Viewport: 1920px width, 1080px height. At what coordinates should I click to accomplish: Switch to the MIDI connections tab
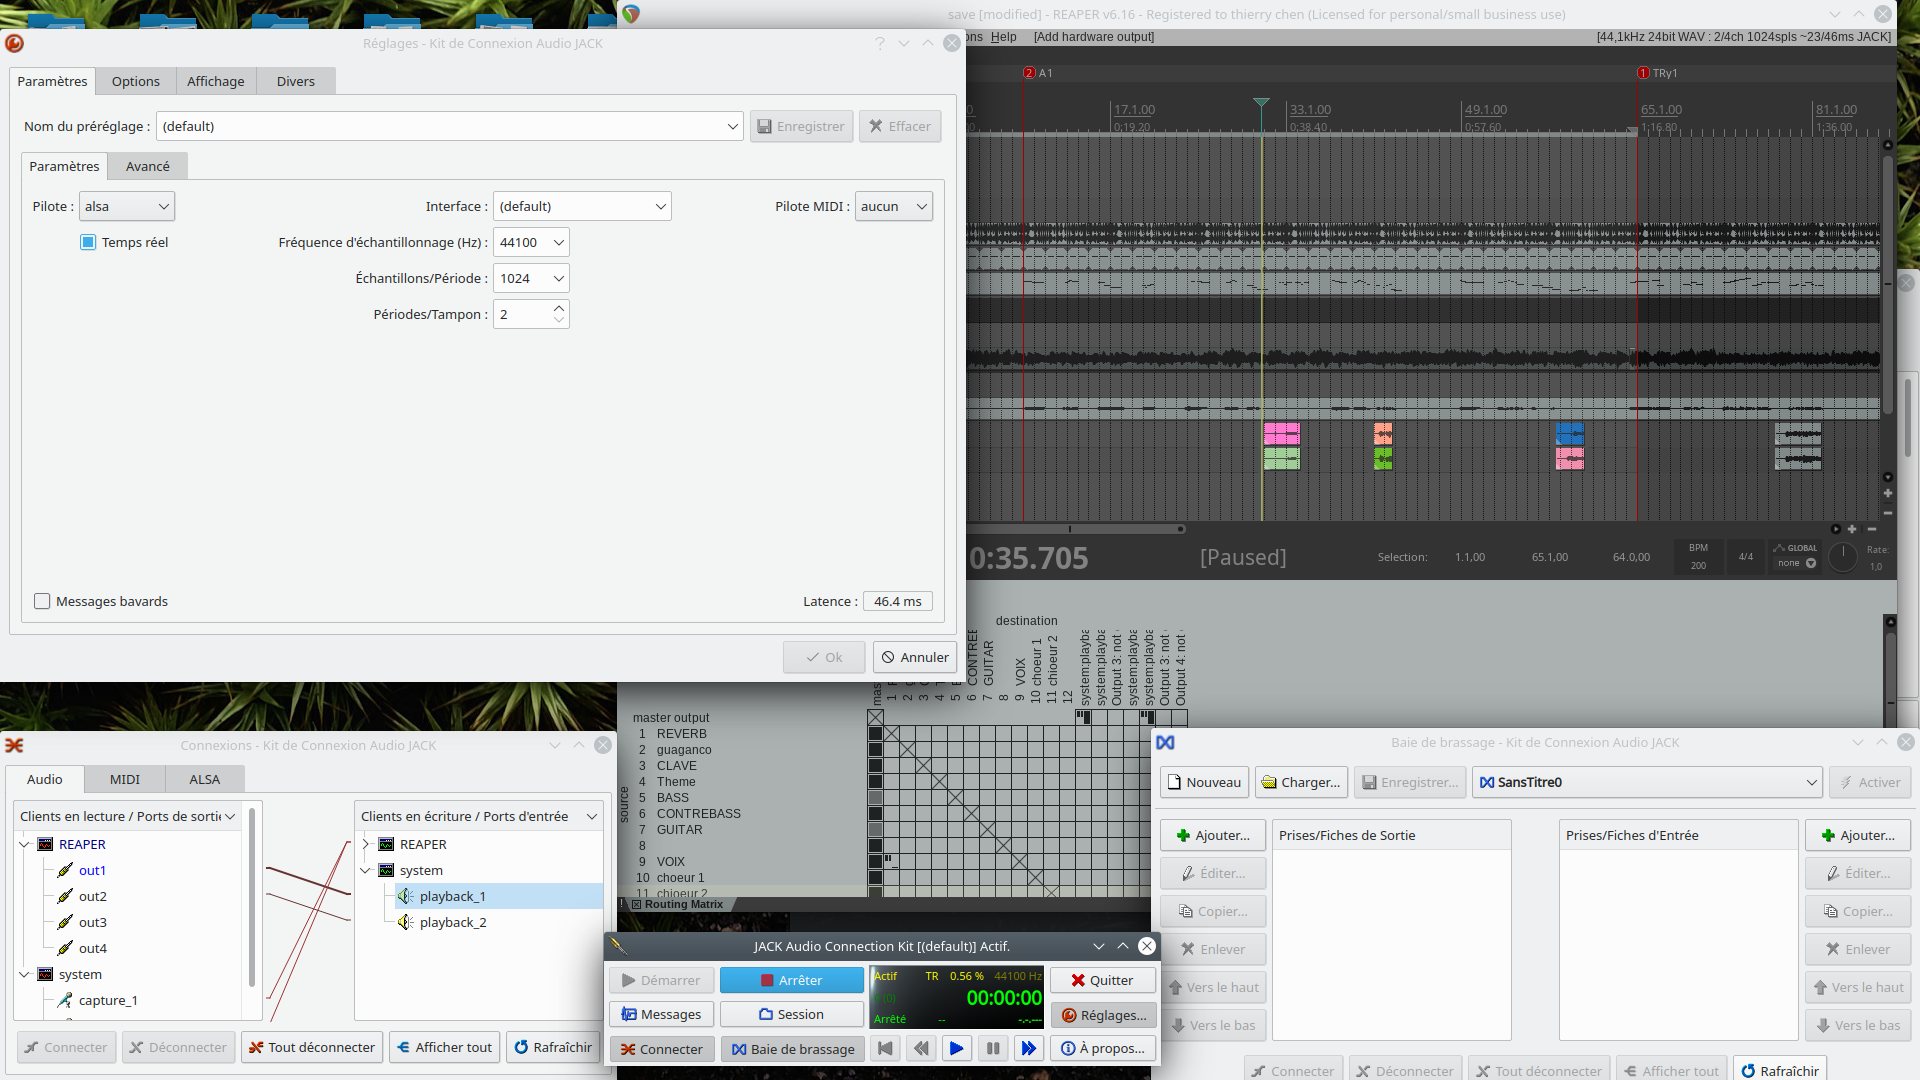click(x=124, y=779)
